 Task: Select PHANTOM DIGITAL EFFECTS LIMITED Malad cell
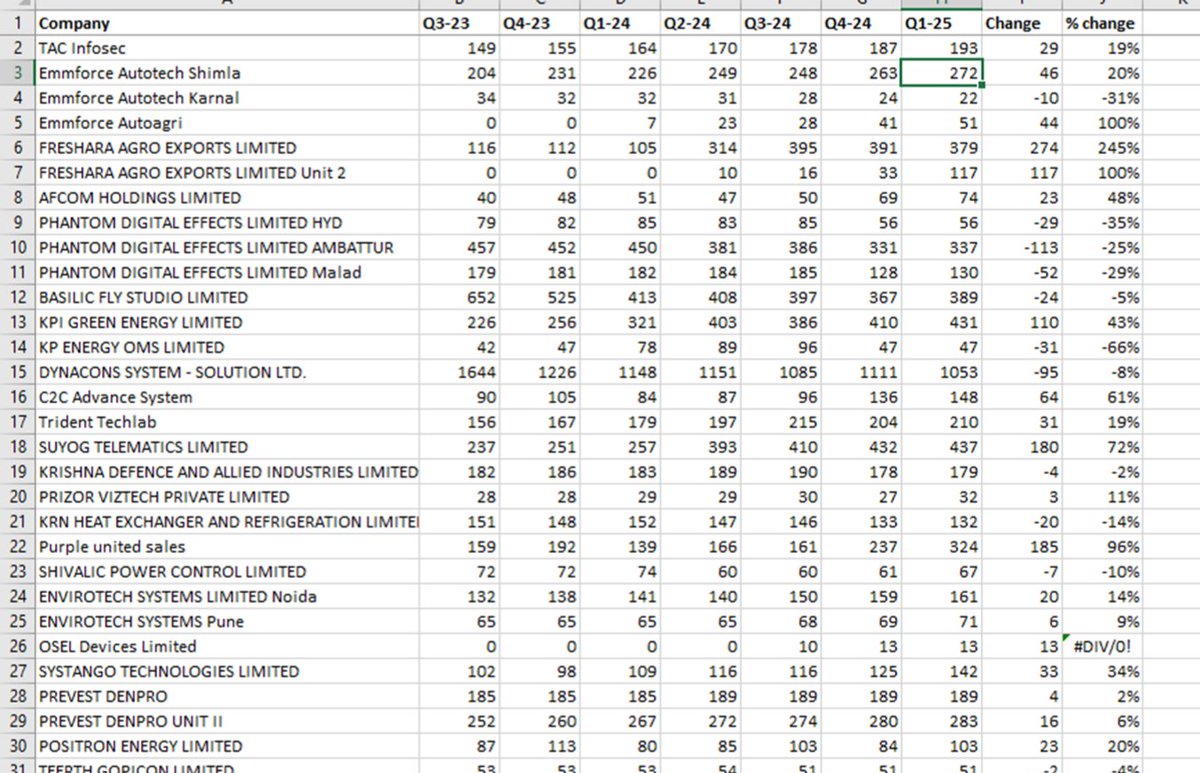pos(227,272)
